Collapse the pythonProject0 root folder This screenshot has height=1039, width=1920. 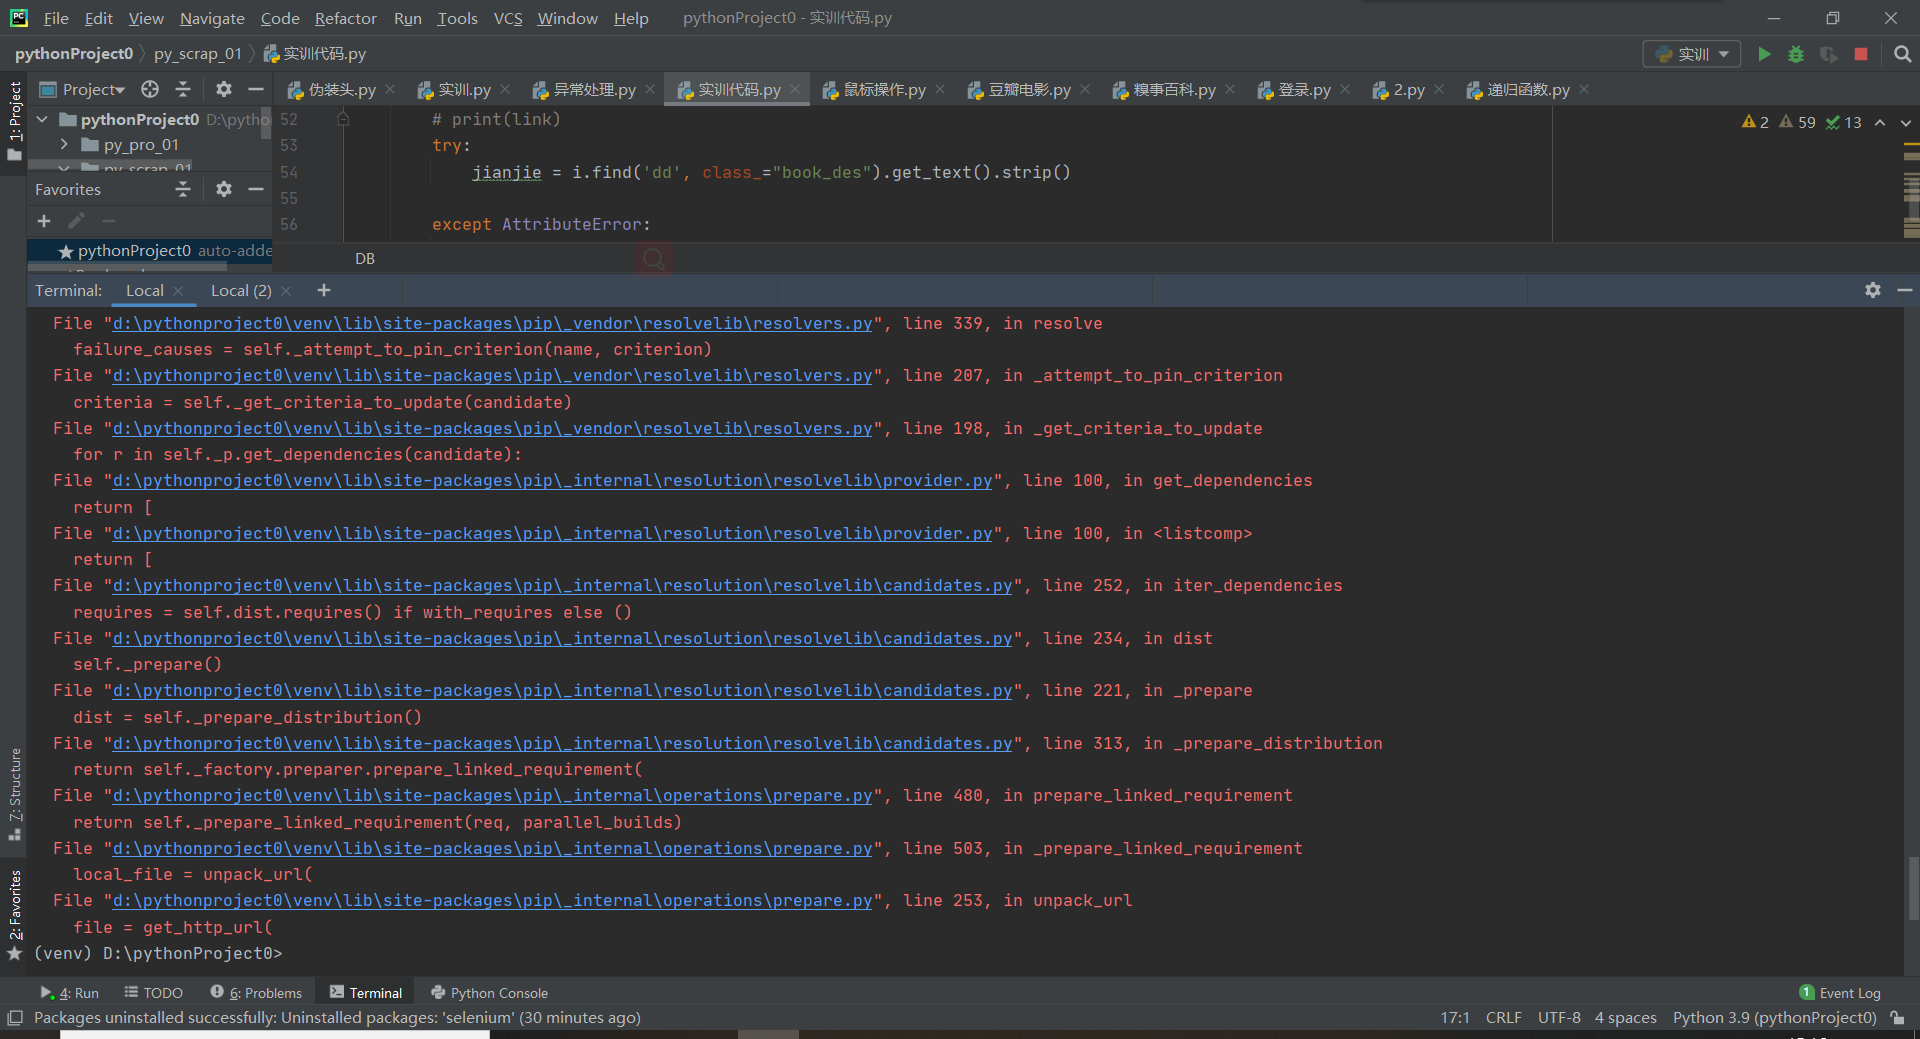[42, 119]
